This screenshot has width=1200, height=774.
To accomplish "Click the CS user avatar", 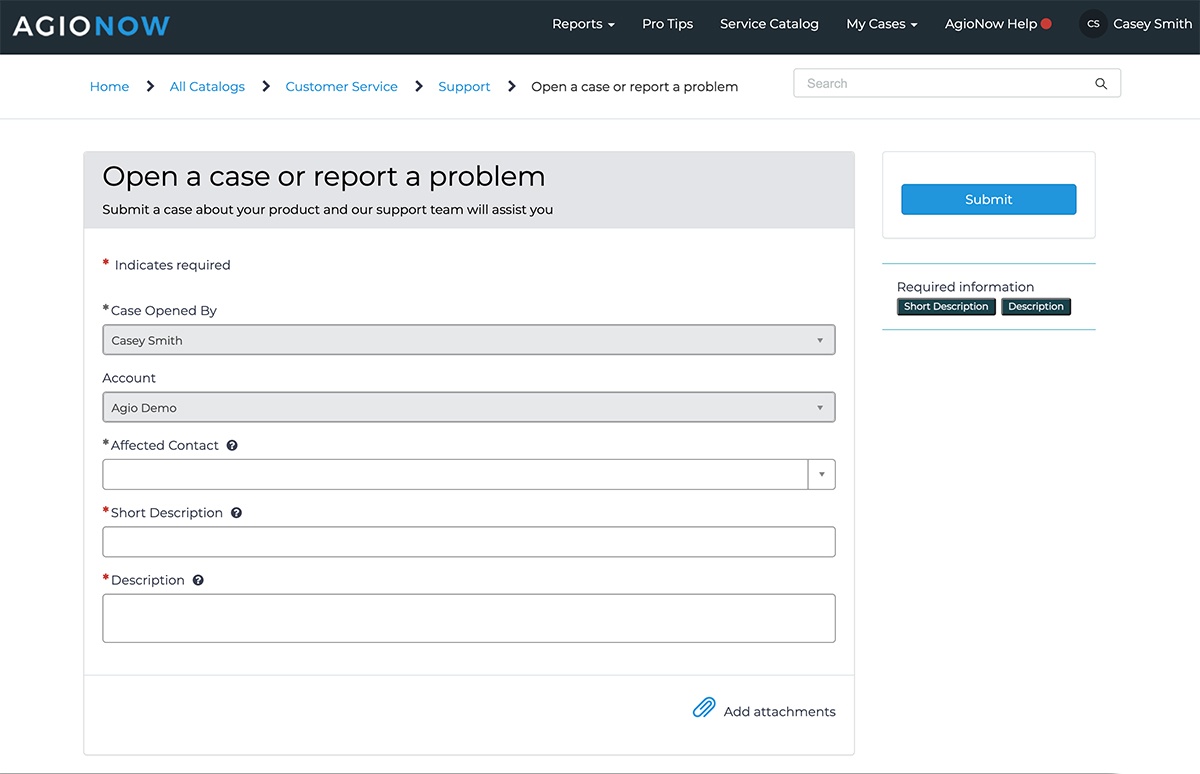I will [1093, 24].
